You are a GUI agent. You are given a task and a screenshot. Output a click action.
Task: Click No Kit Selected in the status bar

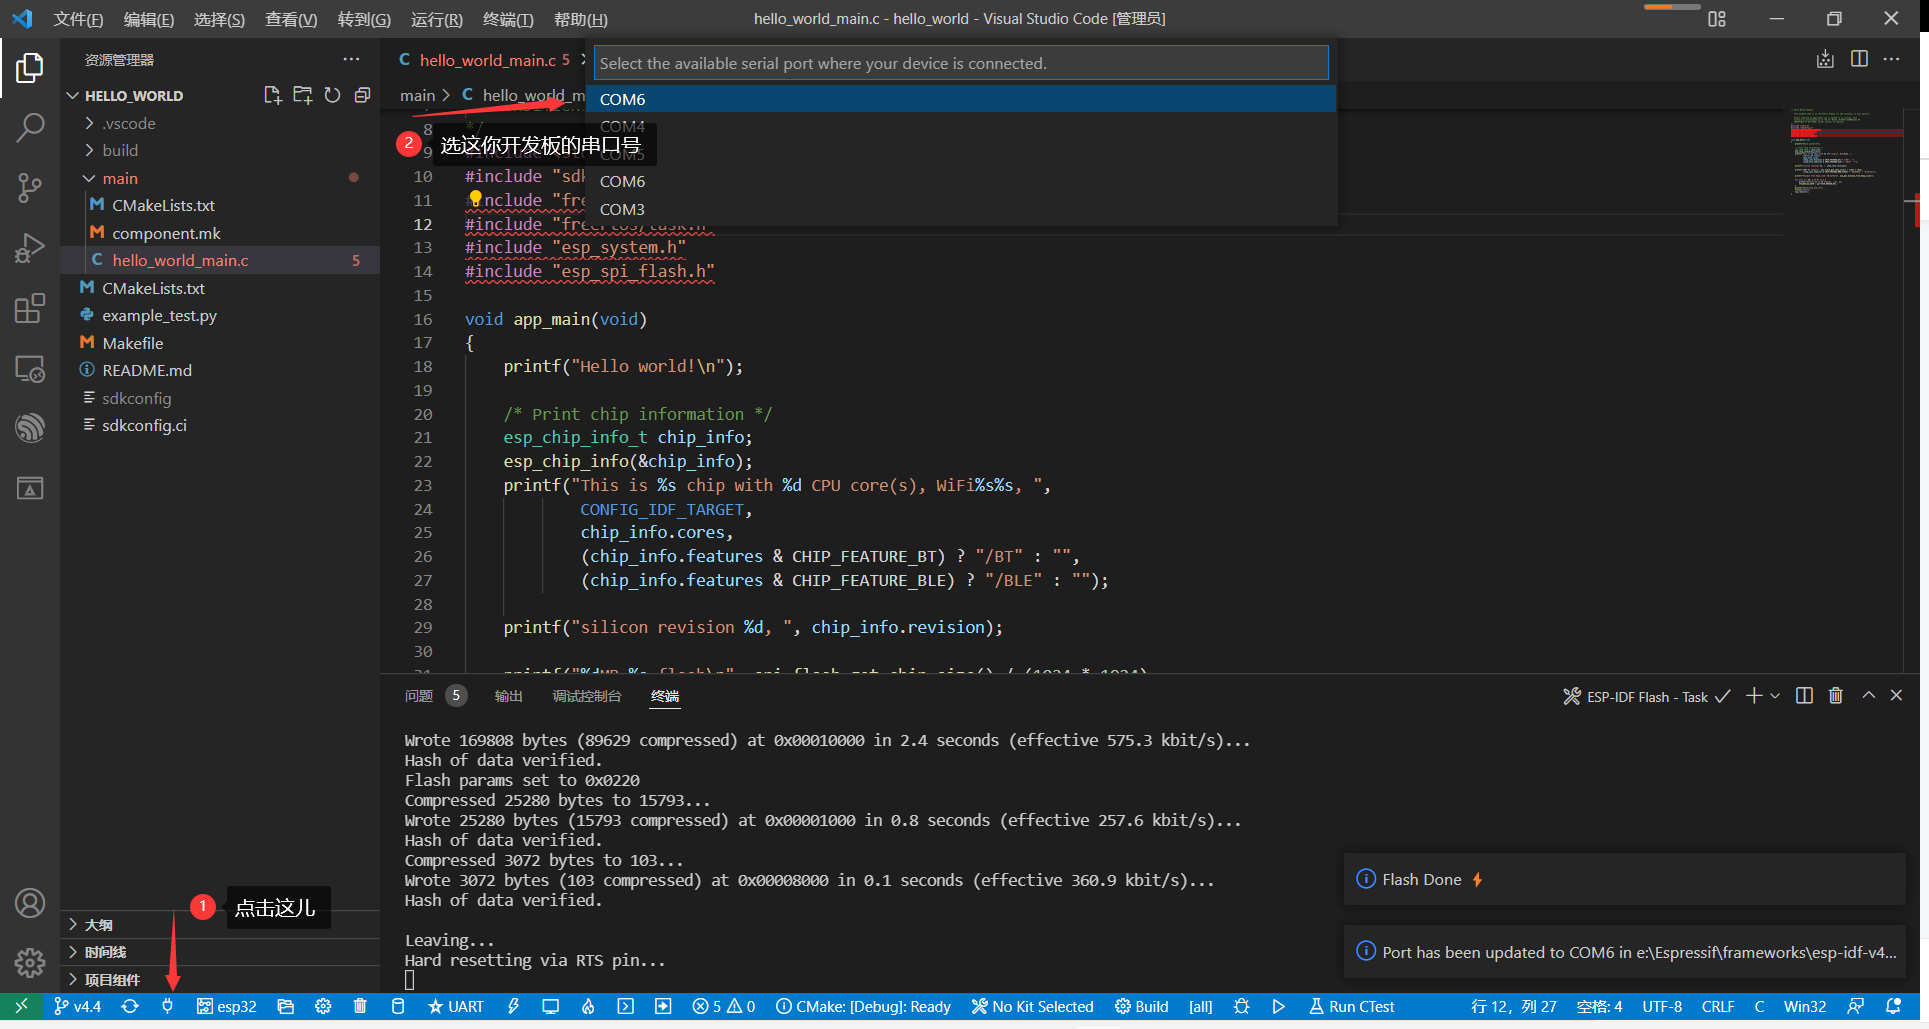tap(1033, 1007)
